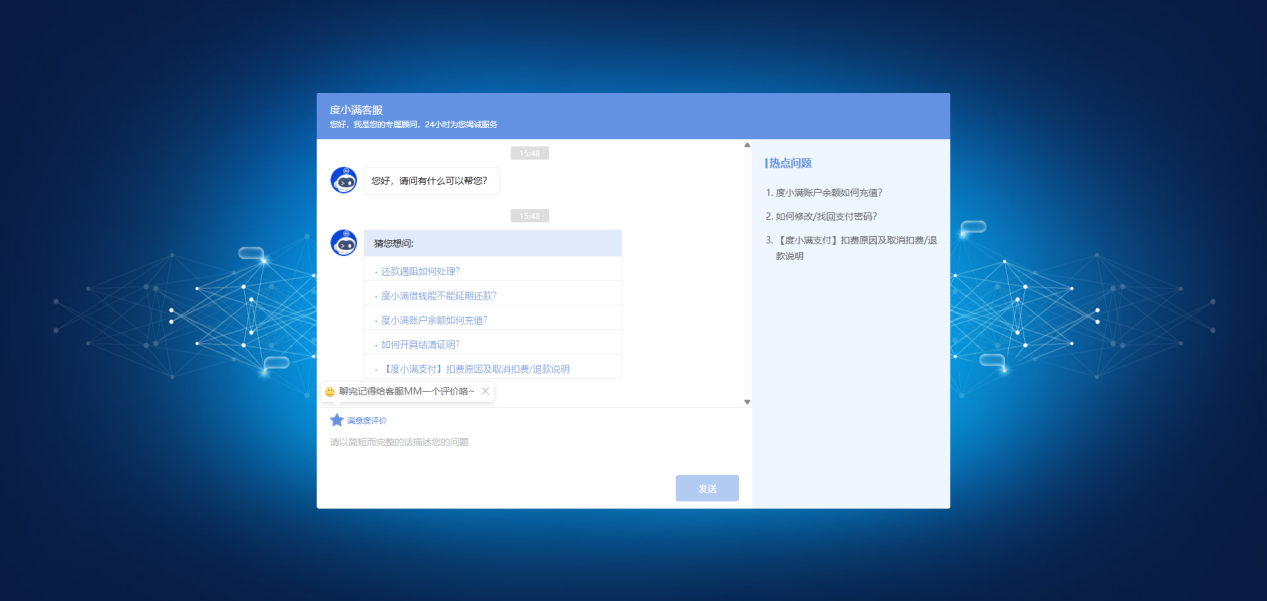Image resolution: width=1267 pixels, height=601 pixels.
Task: Select 【度小满支付】扣费原因 in suggested questions list
Action: 475,369
